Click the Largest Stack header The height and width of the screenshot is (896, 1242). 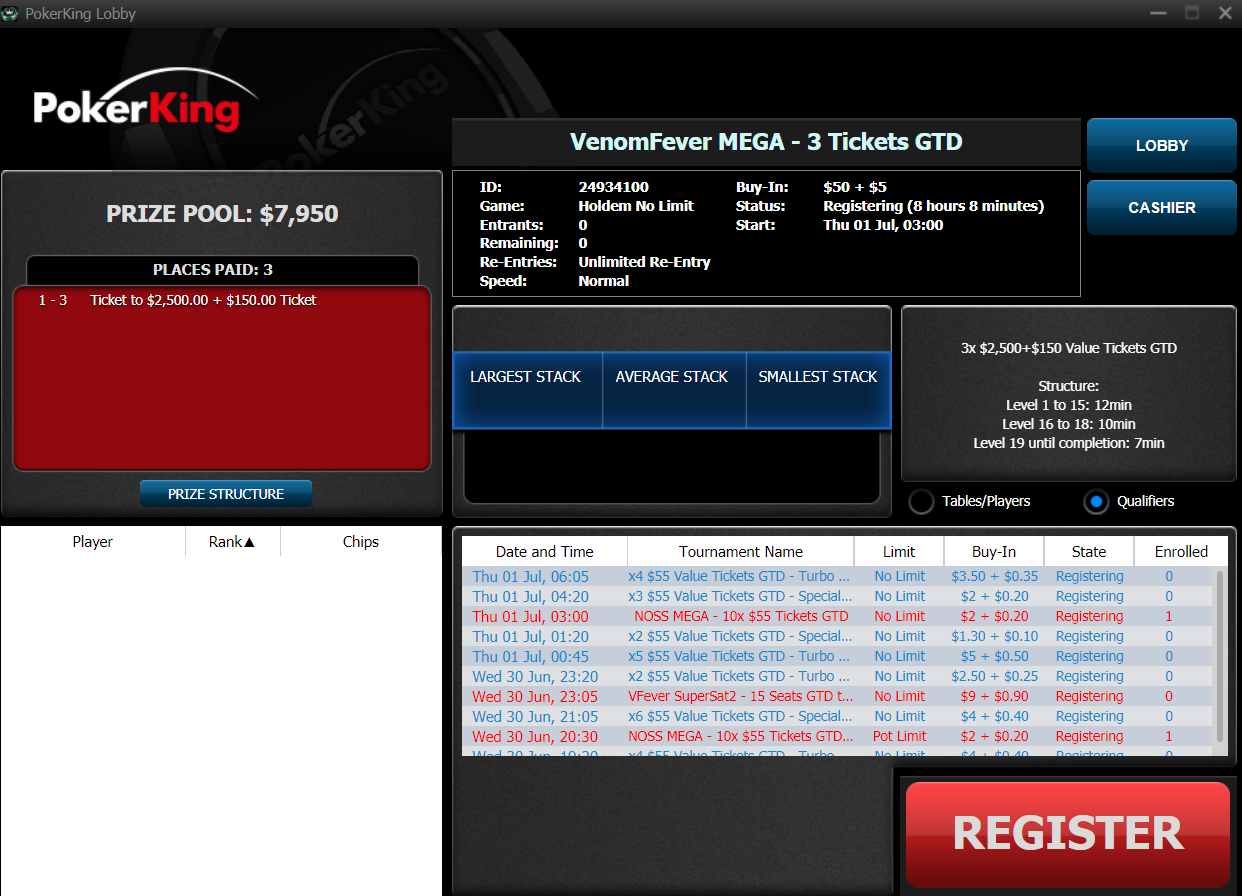[526, 377]
